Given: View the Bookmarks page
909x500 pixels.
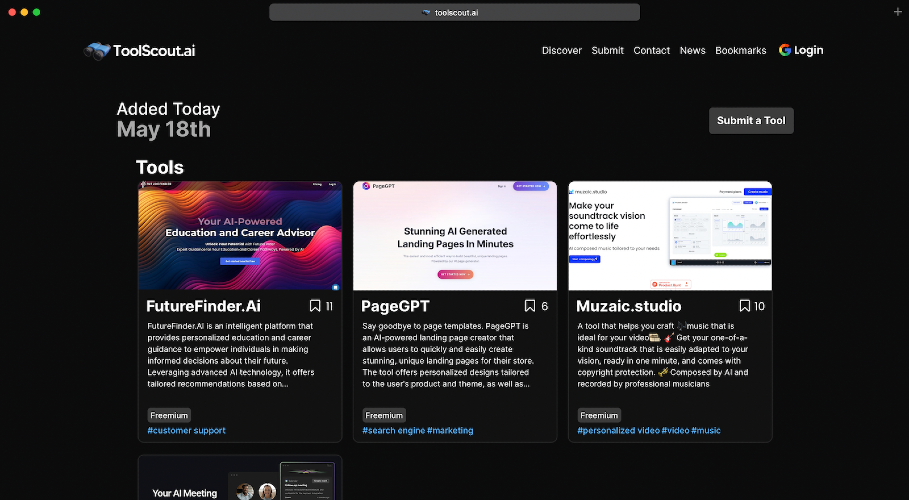Looking at the screenshot, I should pos(741,50).
